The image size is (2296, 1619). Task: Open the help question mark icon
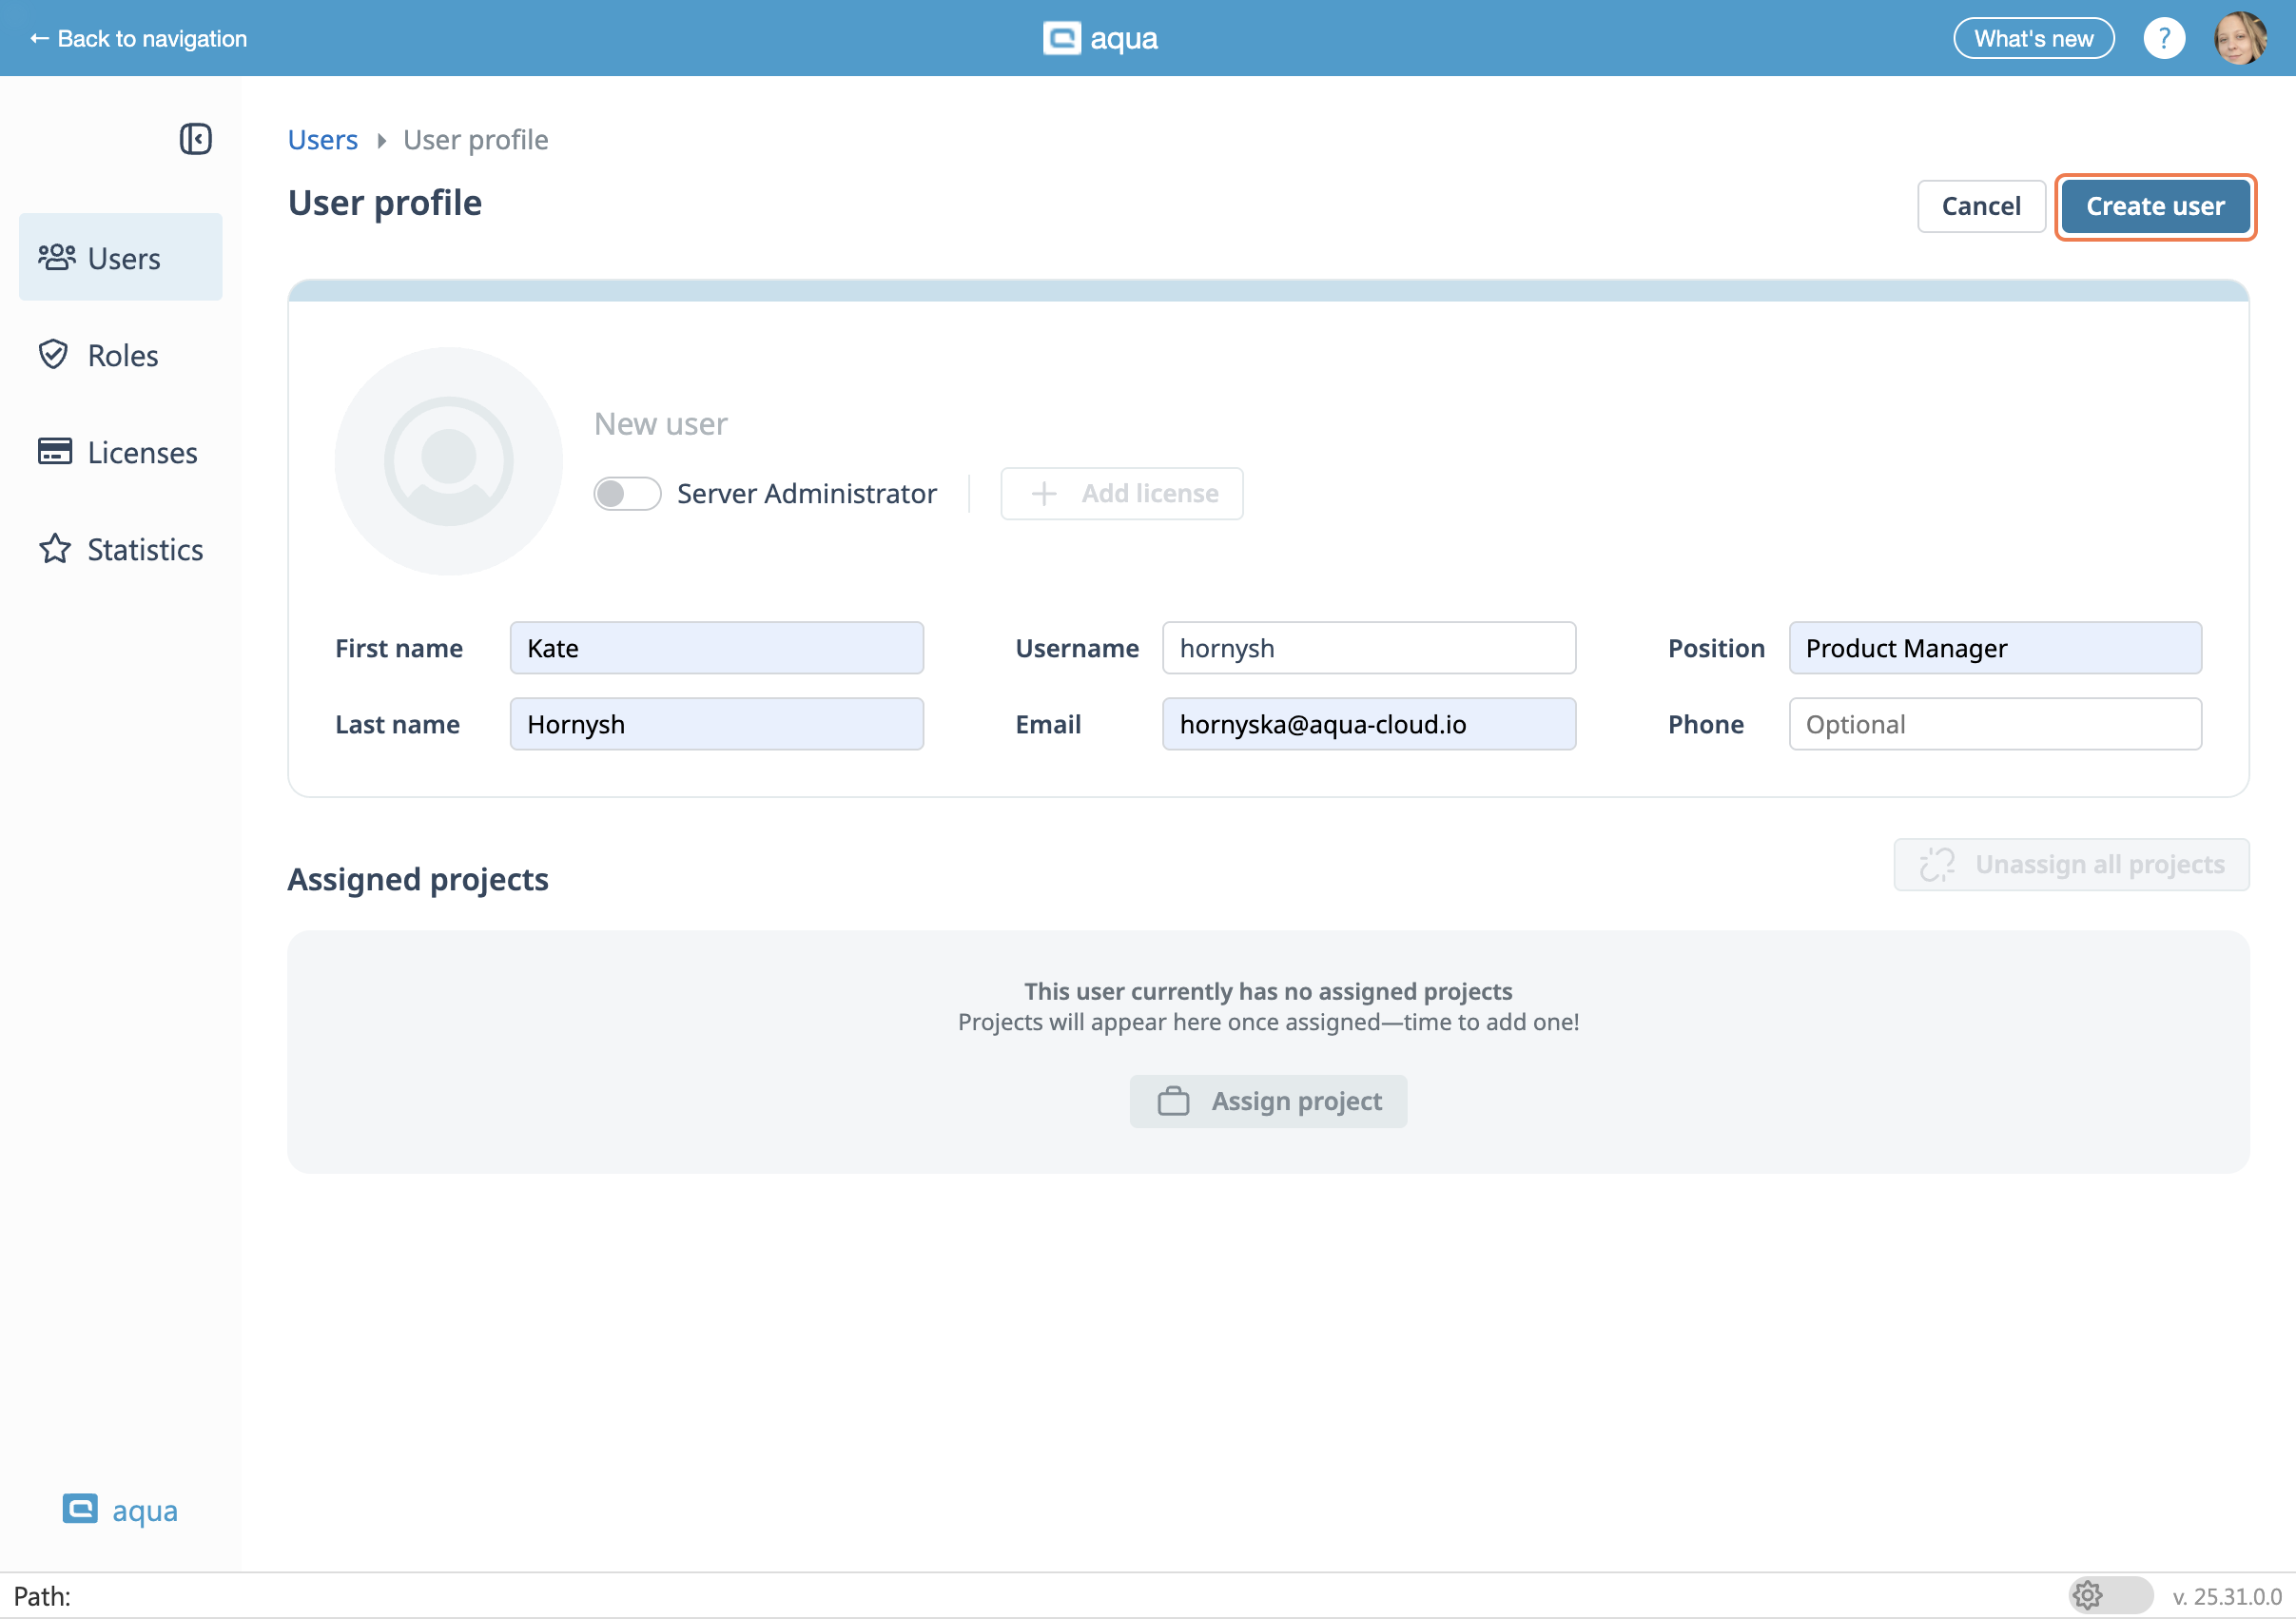point(2163,39)
